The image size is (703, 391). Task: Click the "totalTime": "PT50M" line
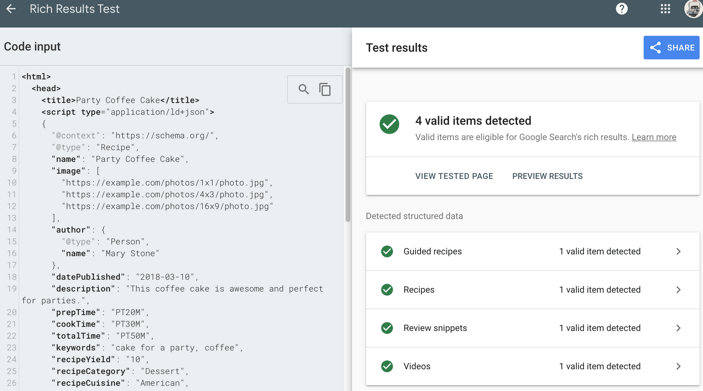coord(103,336)
